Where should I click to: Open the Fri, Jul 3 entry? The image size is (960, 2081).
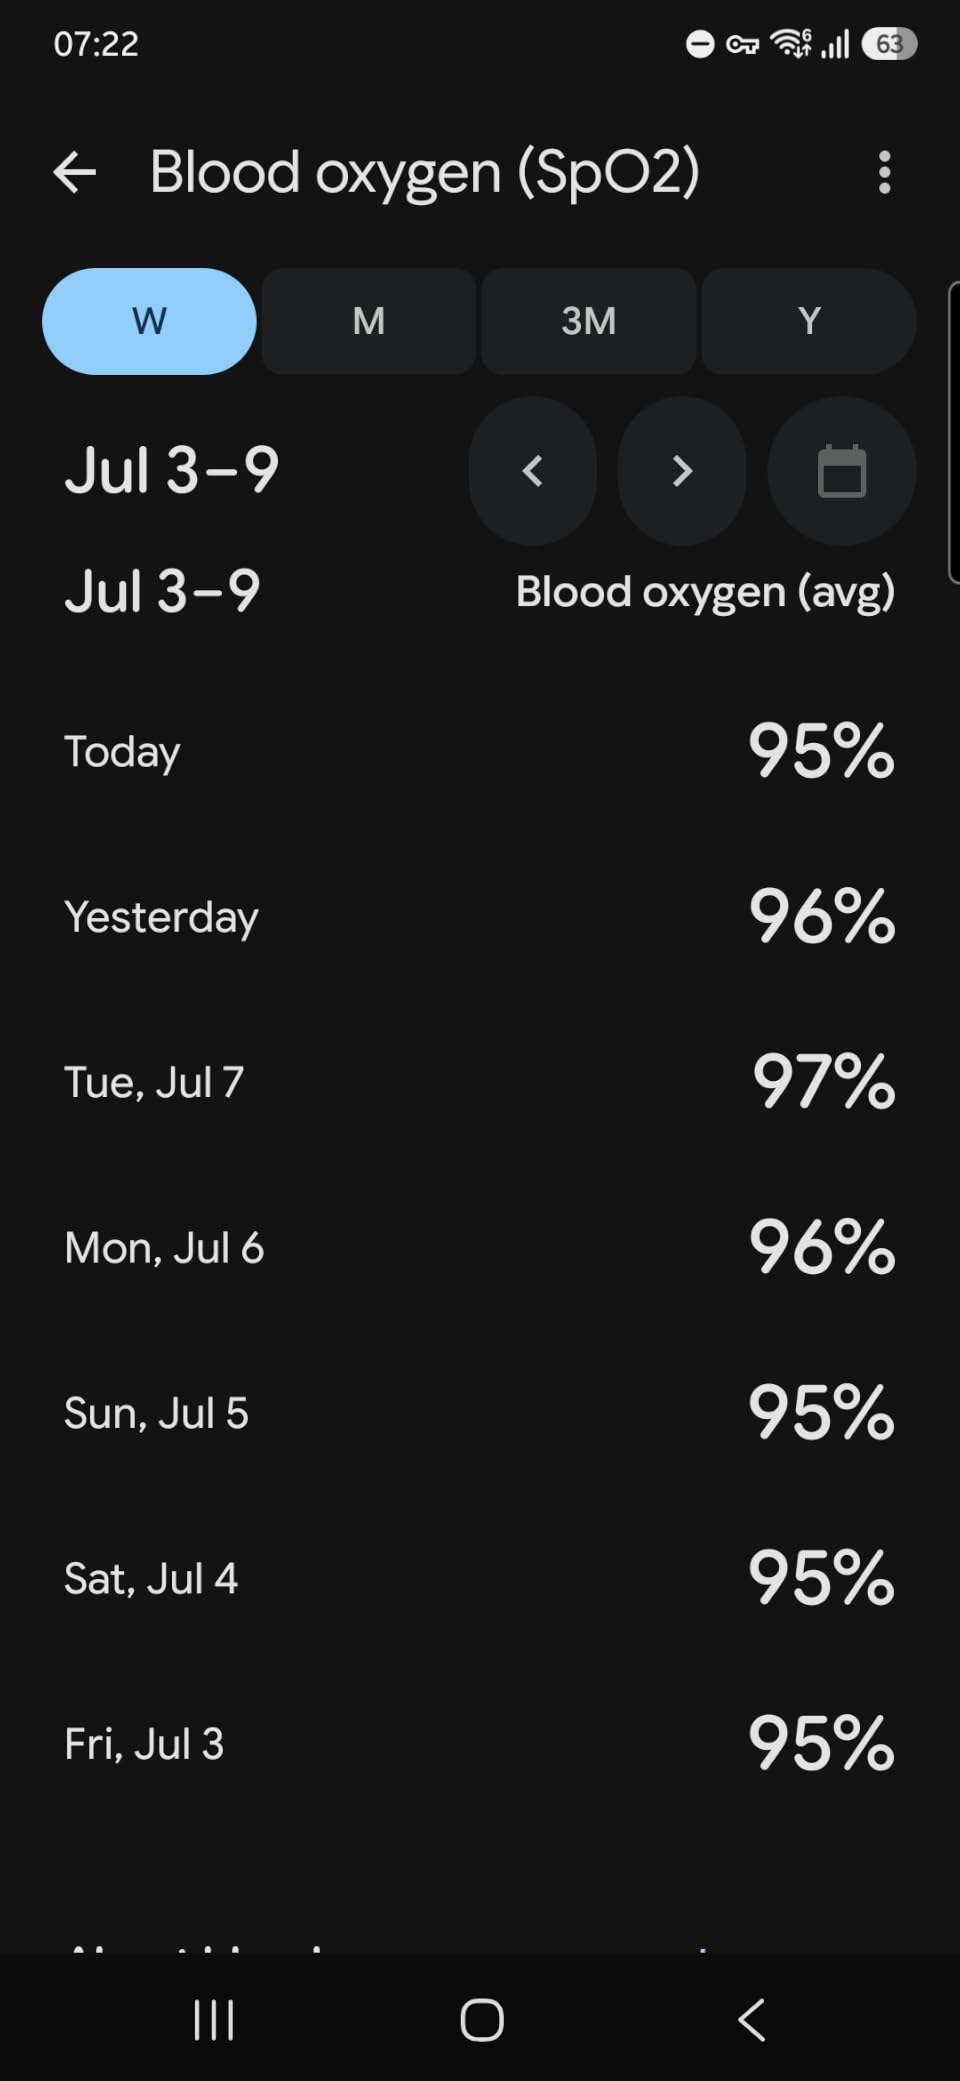[x=480, y=1743]
